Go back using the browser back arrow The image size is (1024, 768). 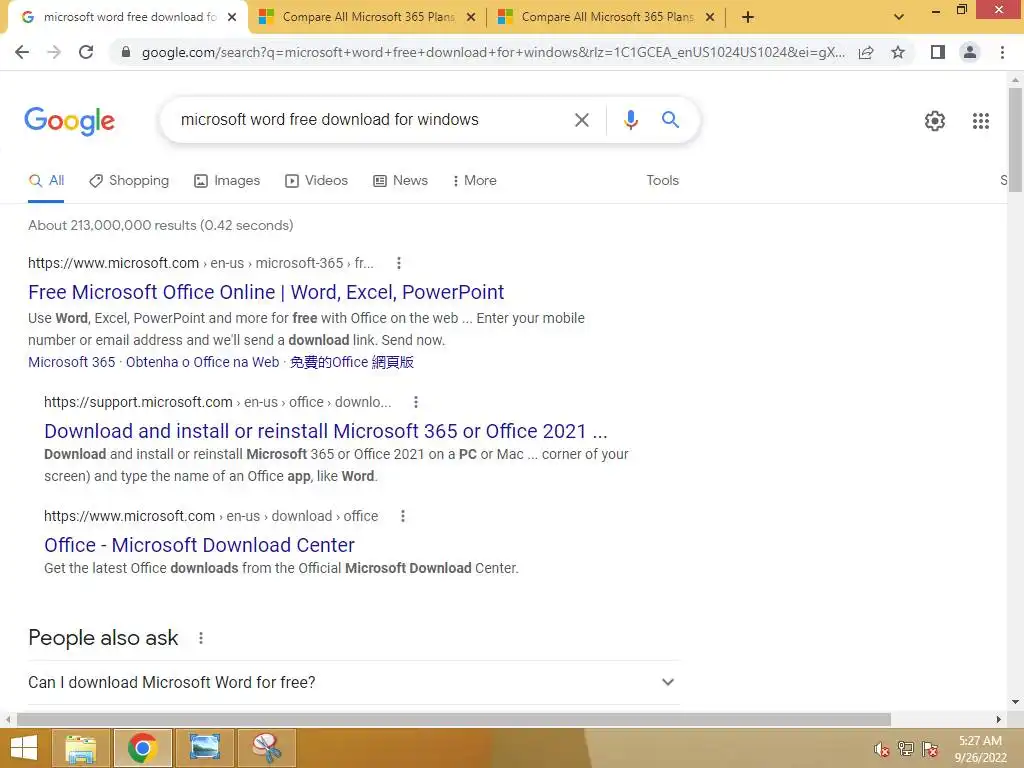(22, 52)
